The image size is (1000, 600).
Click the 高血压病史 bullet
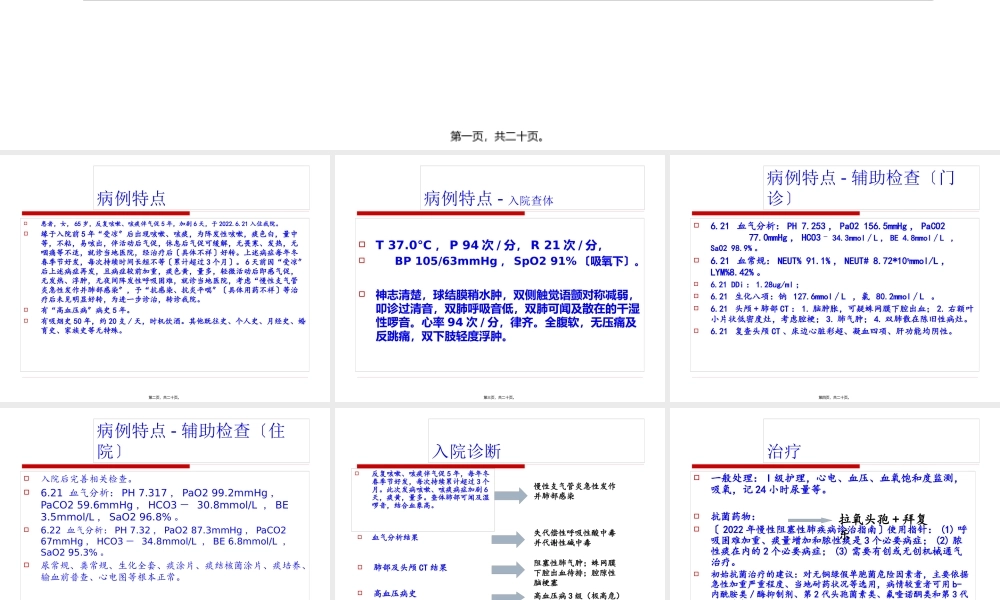(395, 594)
